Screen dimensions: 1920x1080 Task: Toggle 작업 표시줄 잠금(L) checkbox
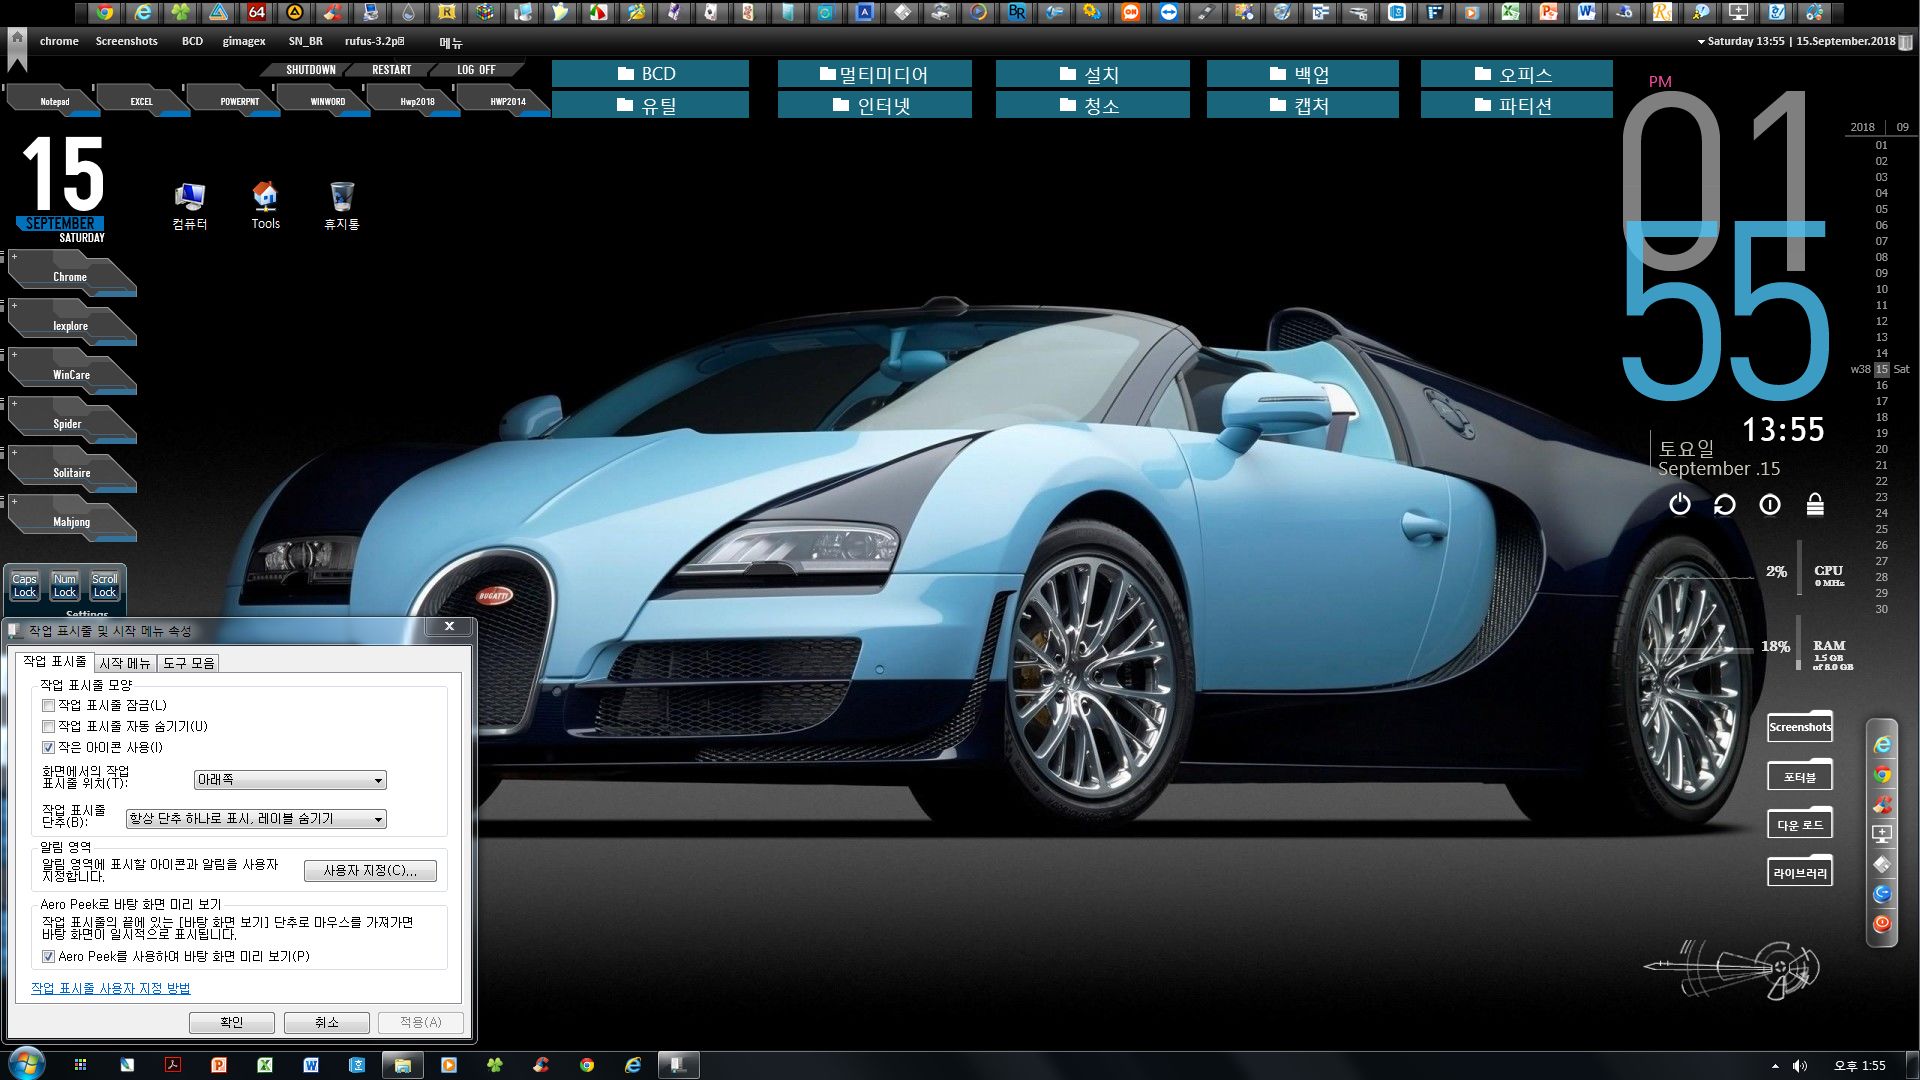coord(48,706)
